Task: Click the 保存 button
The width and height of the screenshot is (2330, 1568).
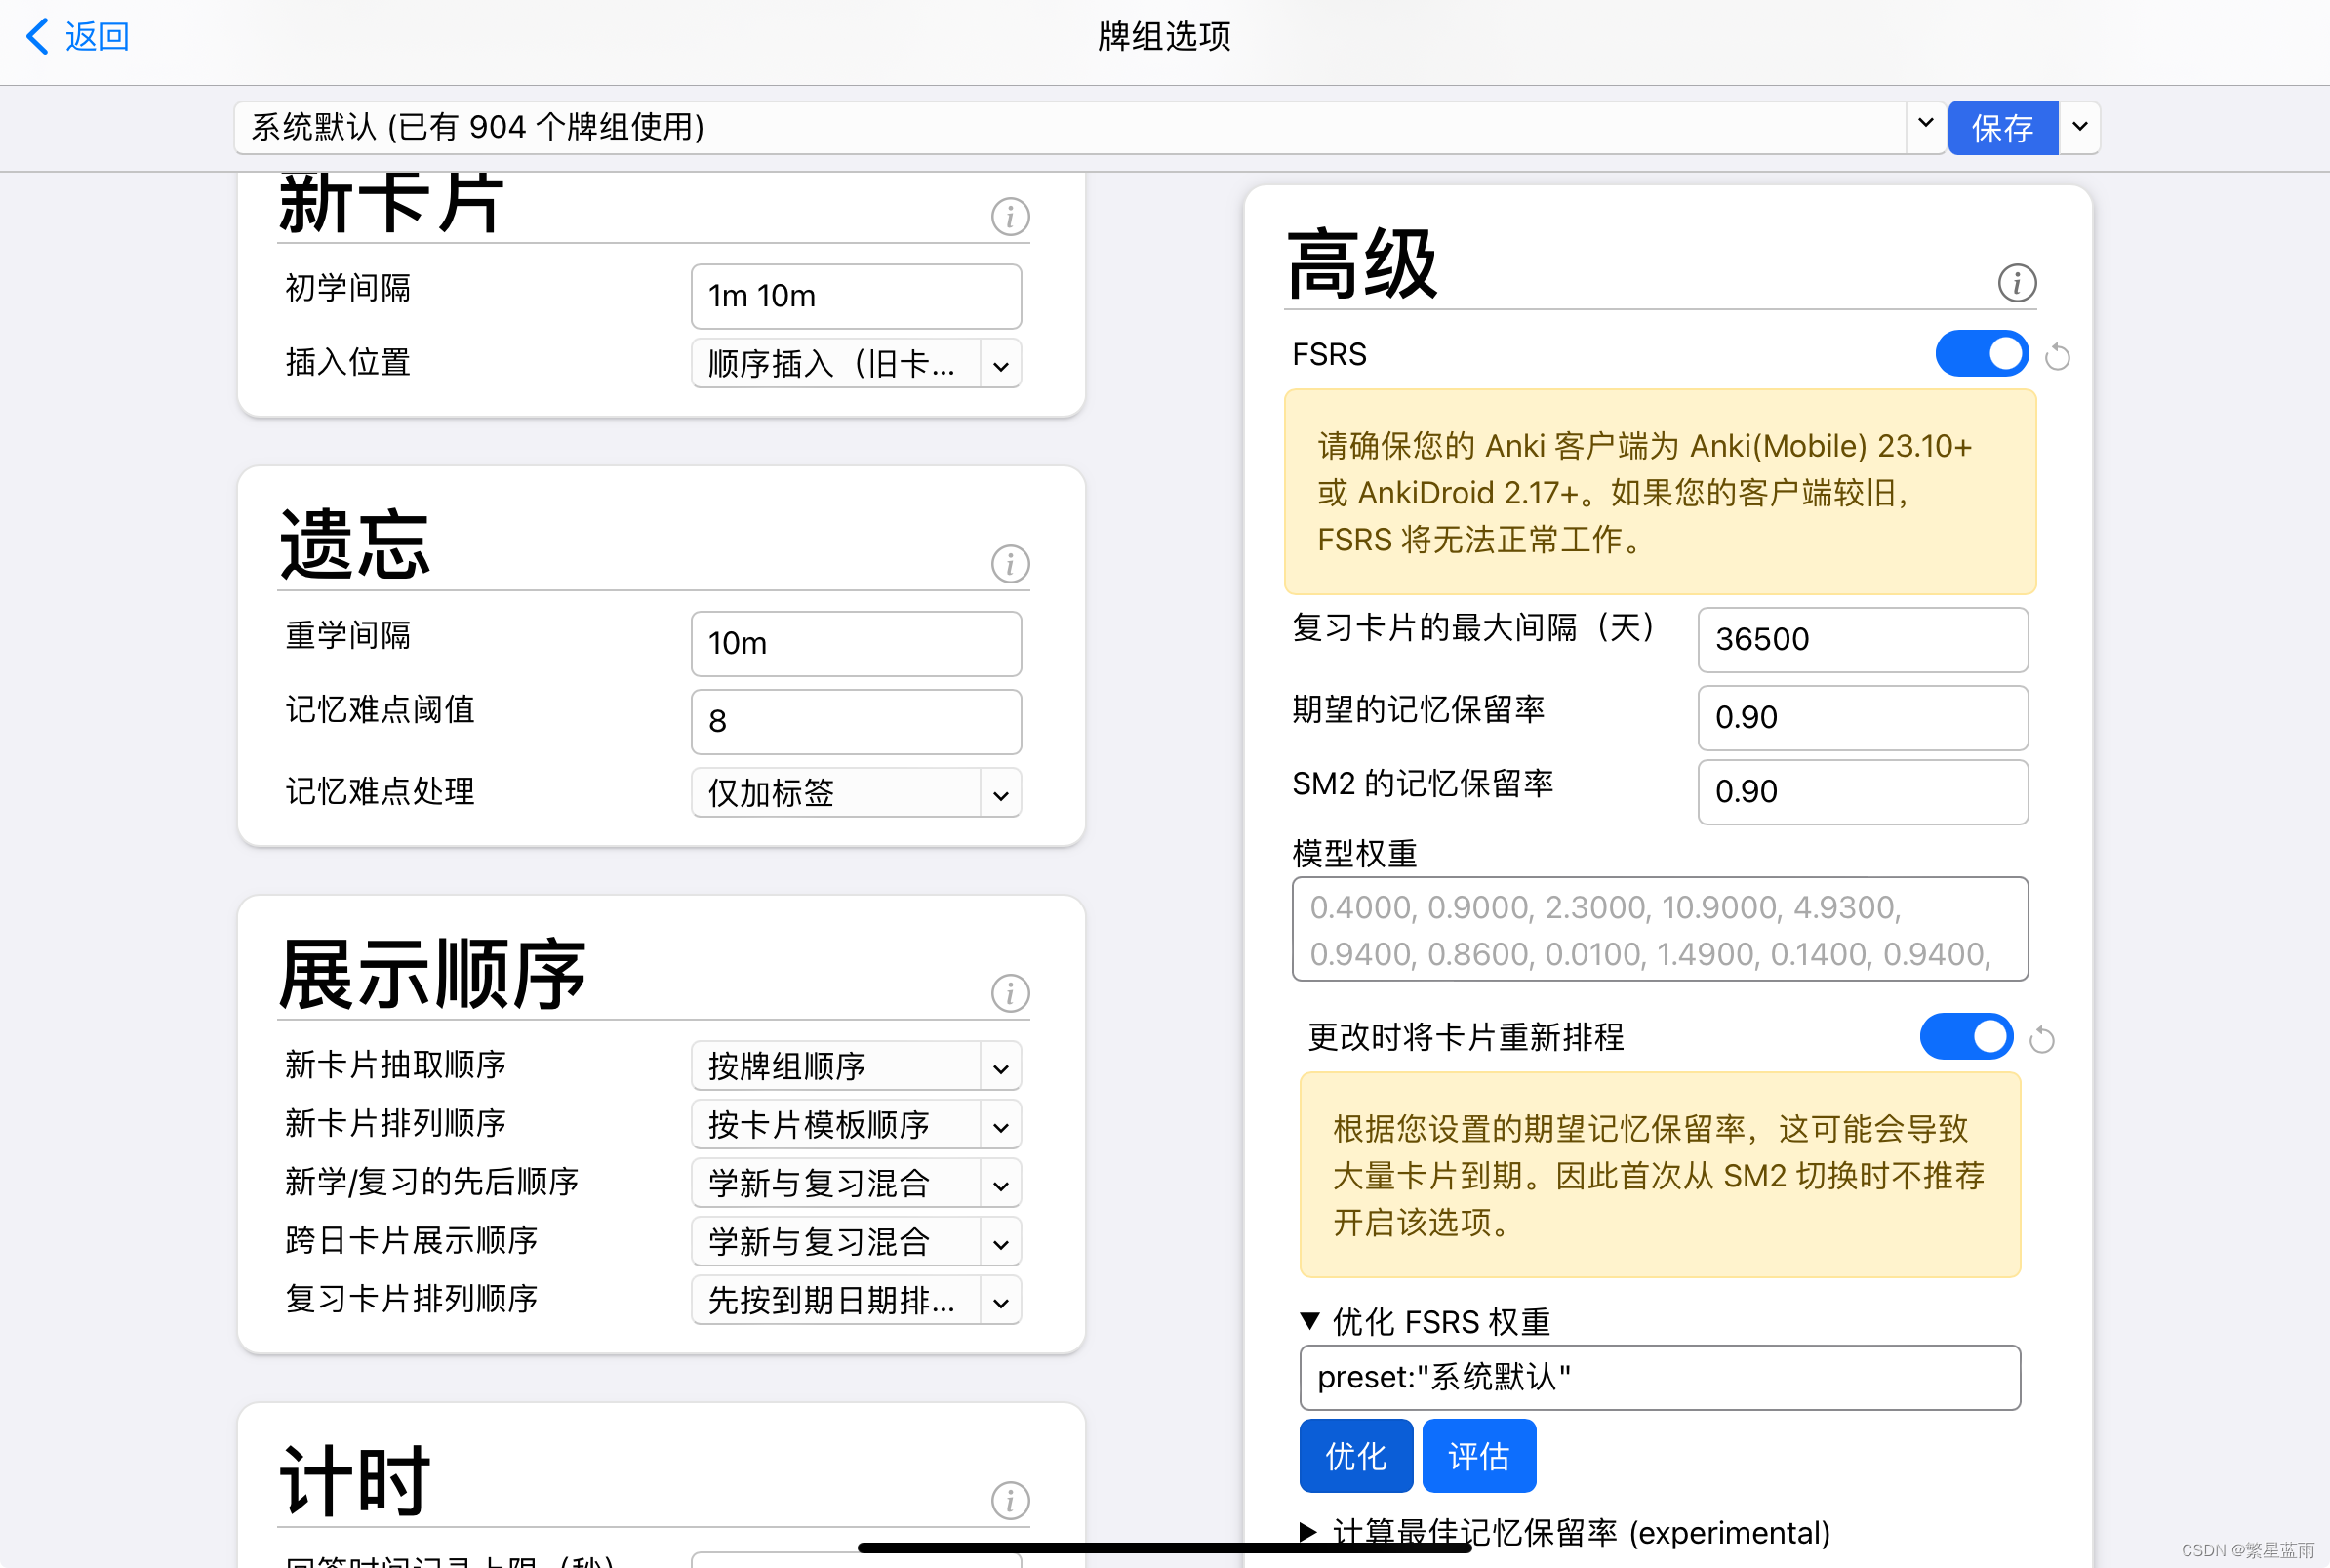Action: (x=2001, y=128)
